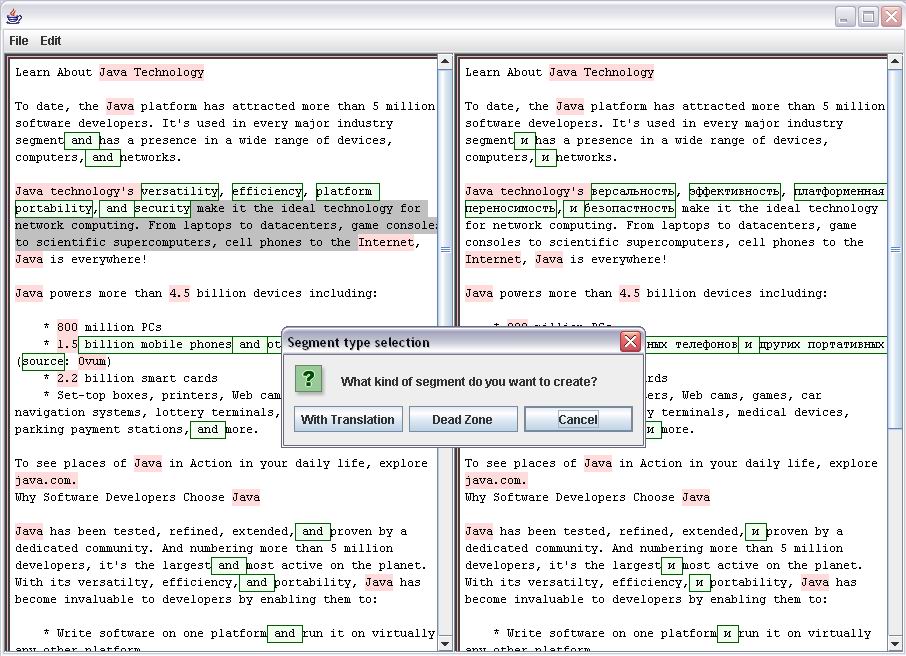The height and width of the screenshot is (656, 906).
Task: Click boxed "and" before "most active" in left pane
Action: click(229, 565)
